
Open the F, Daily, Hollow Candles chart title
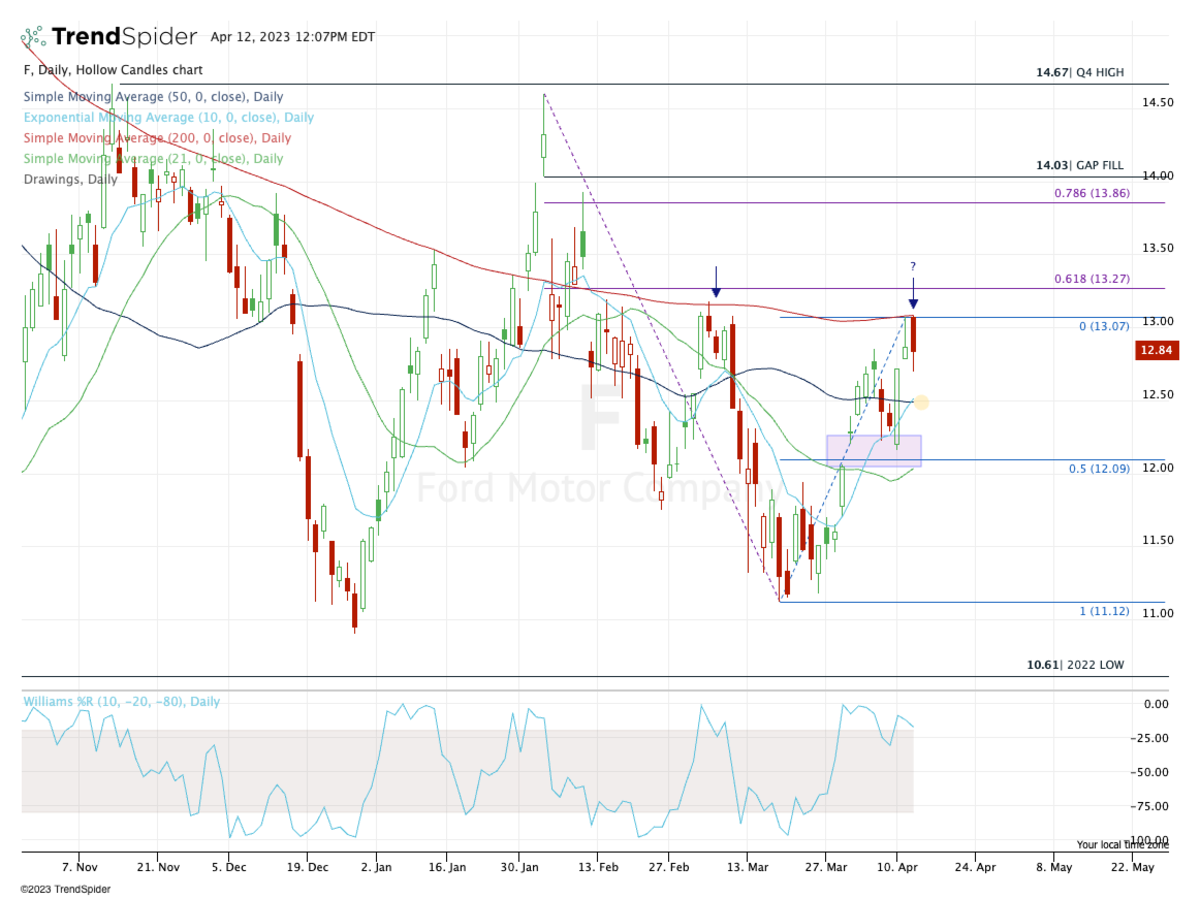pyautogui.click(x=112, y=70)
